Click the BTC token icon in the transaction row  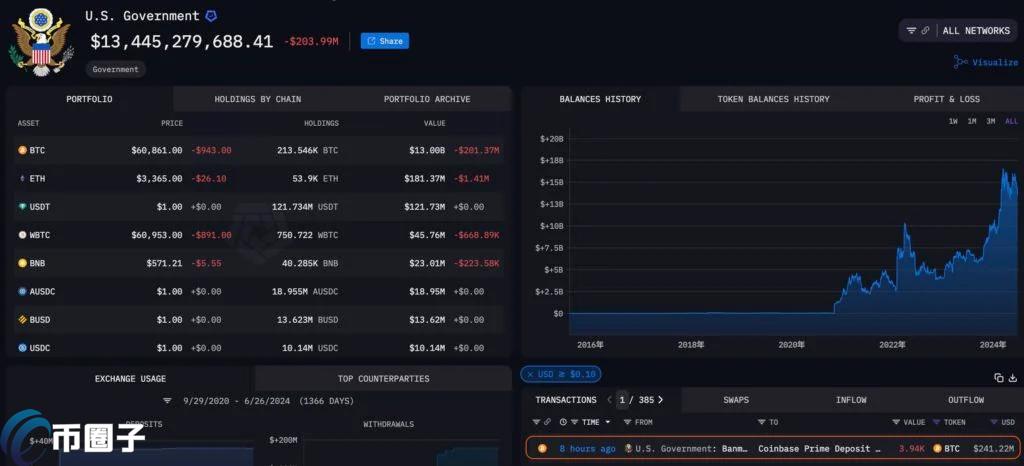click(937, 448)
